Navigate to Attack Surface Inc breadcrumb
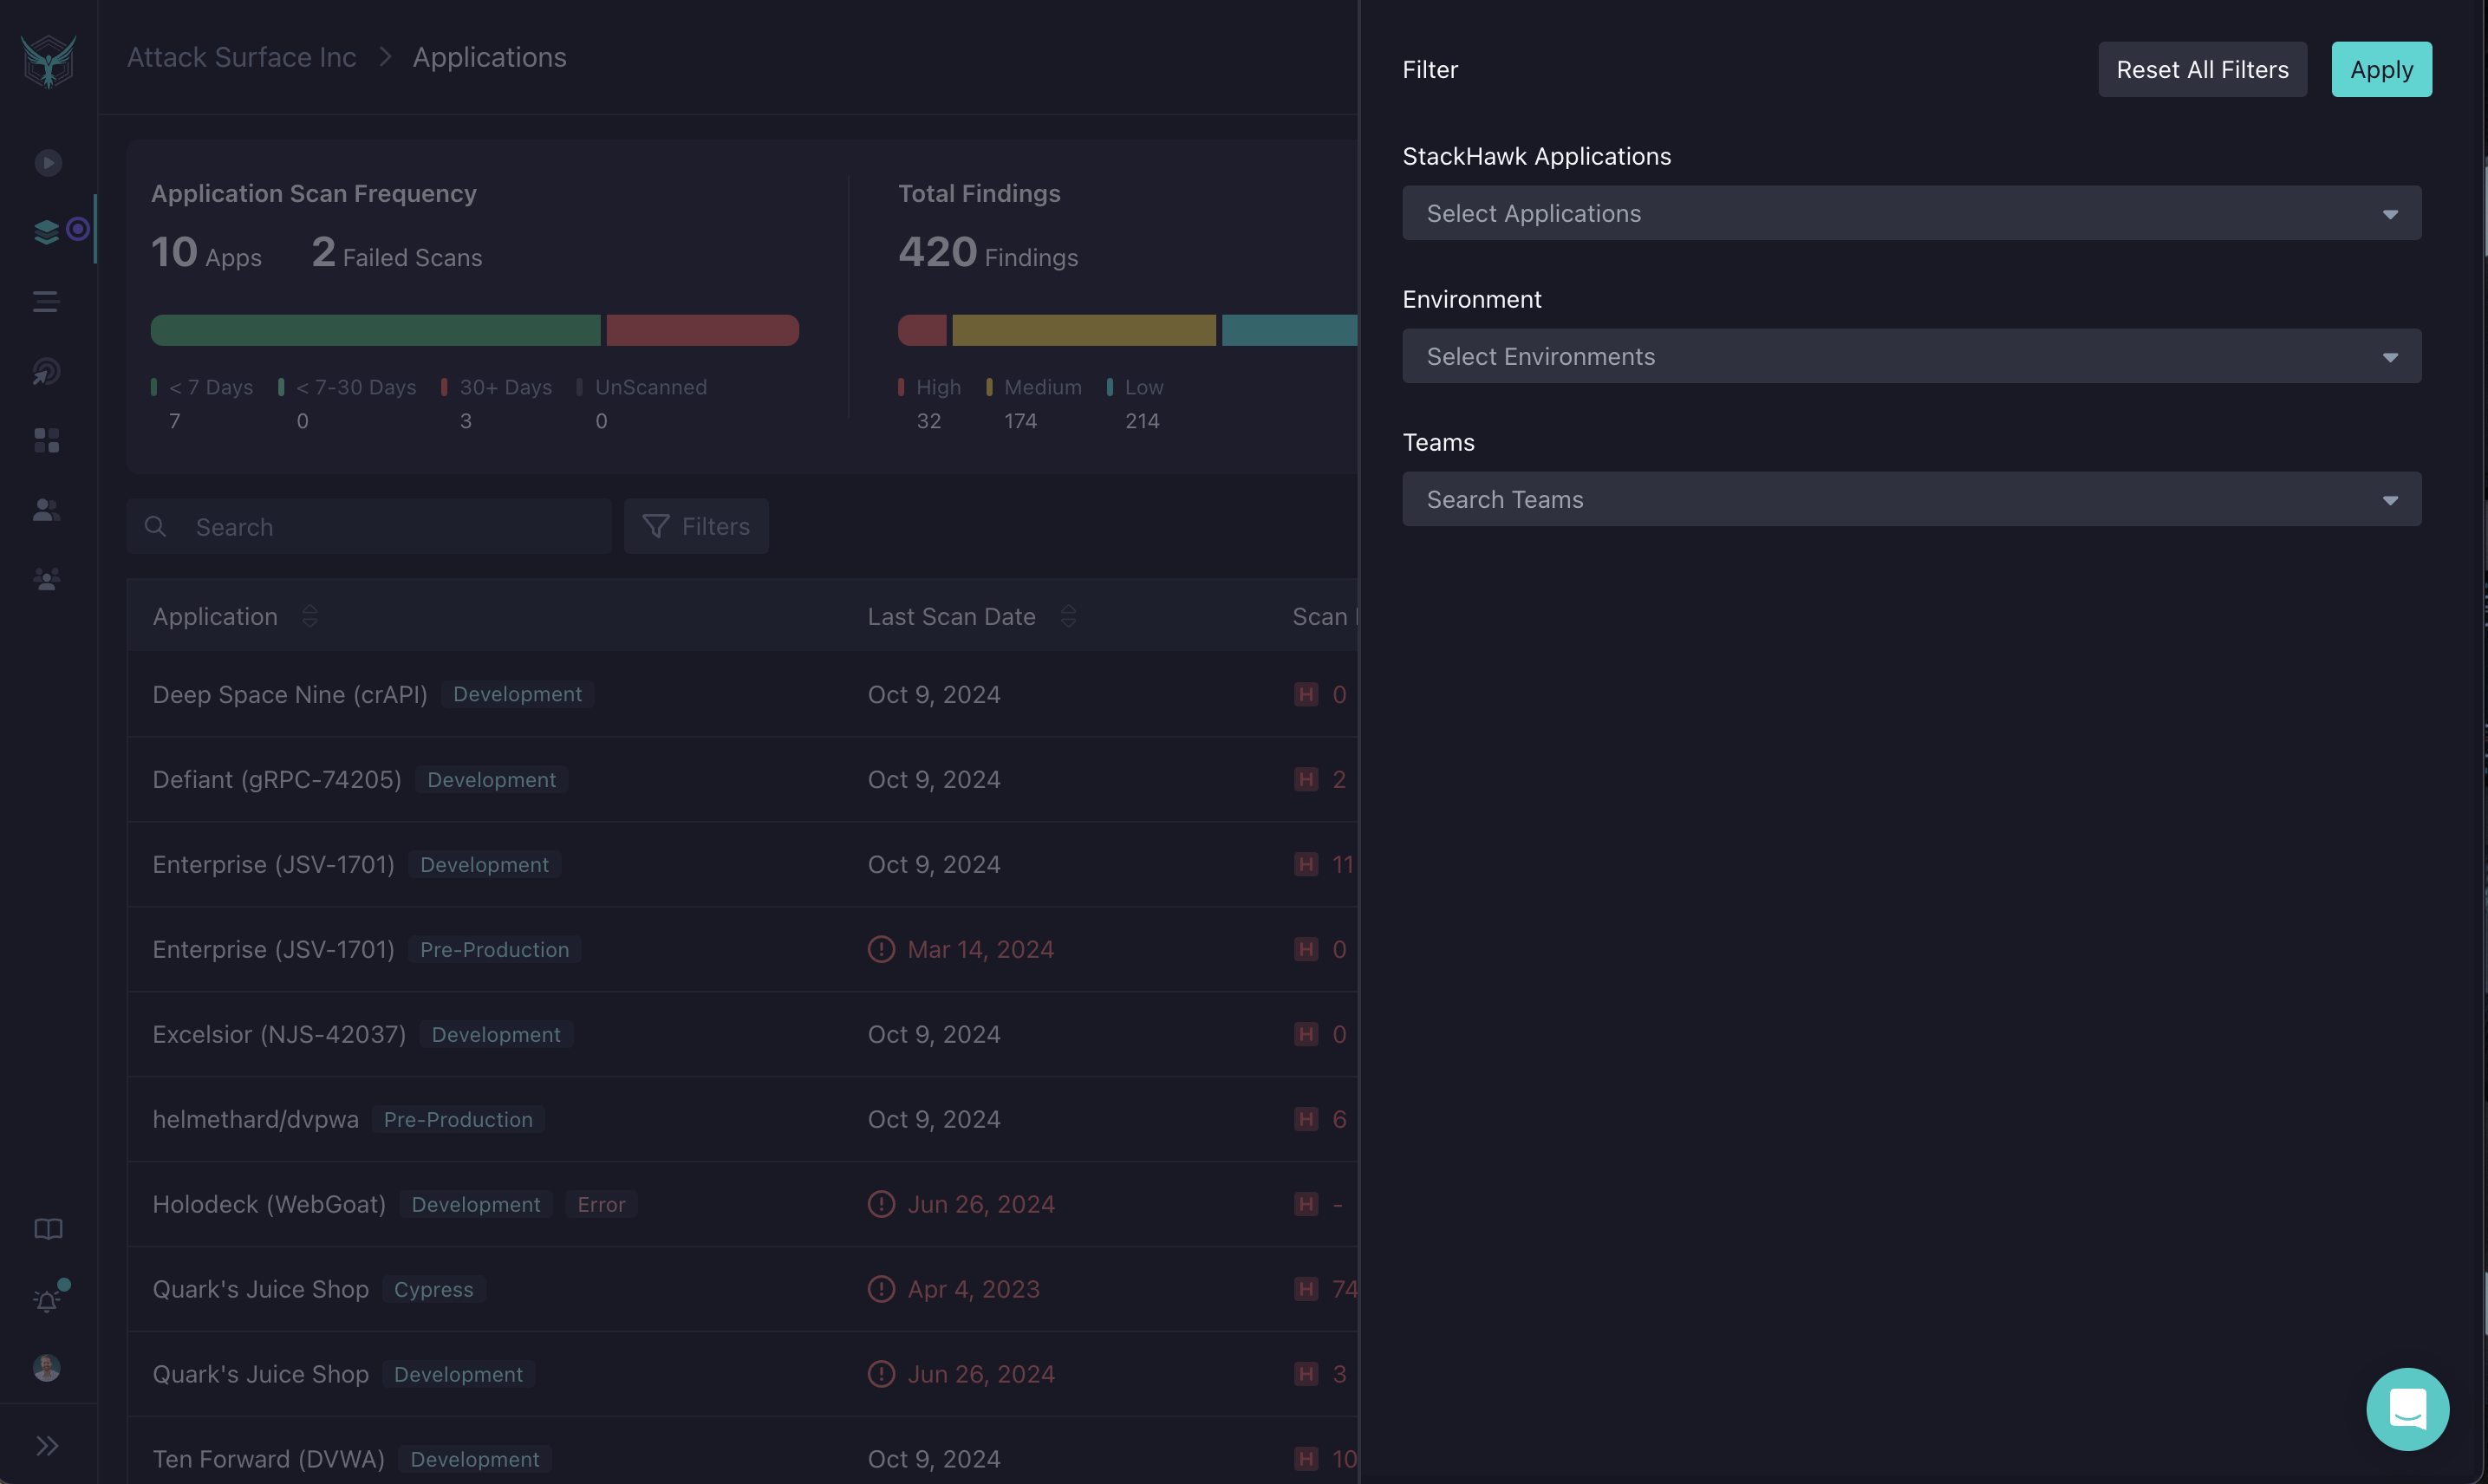 point(241,57)
